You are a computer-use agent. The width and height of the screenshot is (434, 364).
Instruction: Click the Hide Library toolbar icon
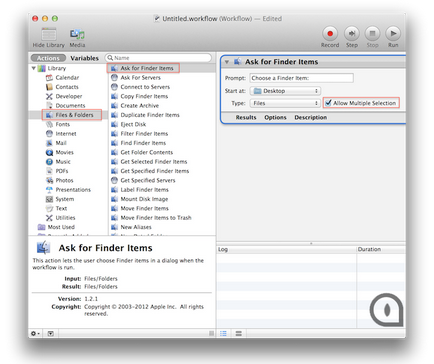(49, 34)
